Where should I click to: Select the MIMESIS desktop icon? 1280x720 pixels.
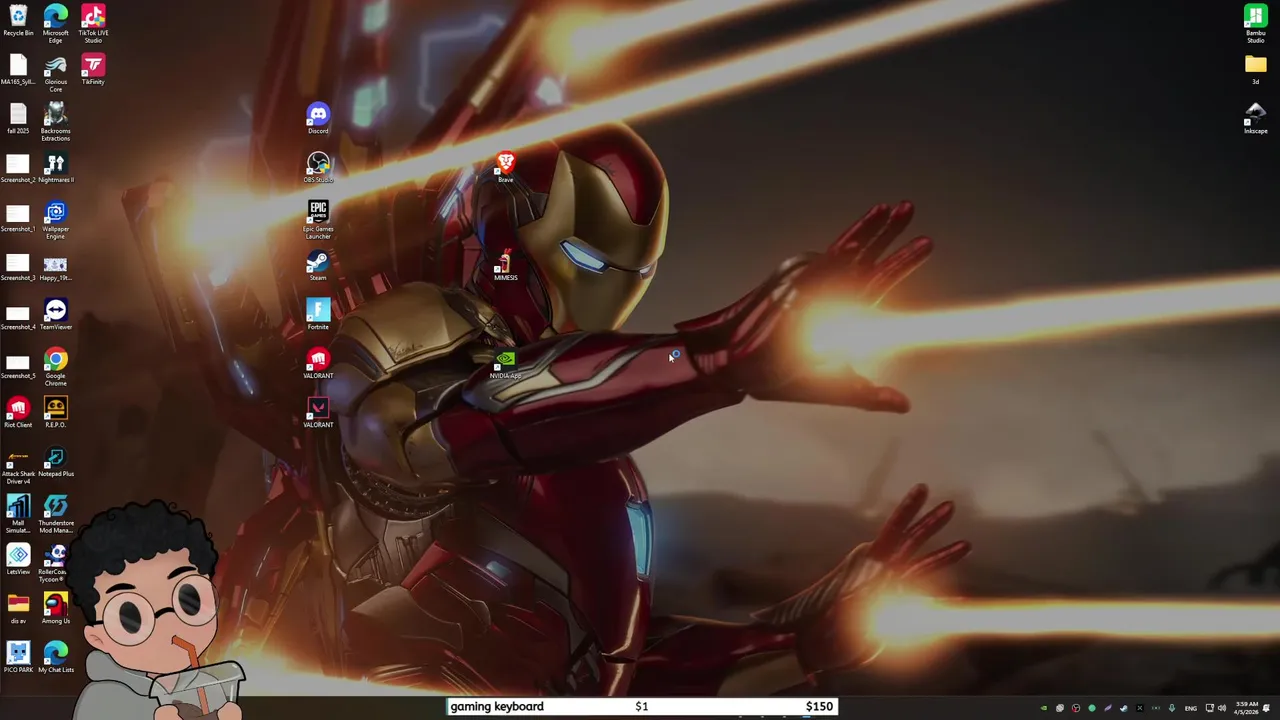pos(505,265)
